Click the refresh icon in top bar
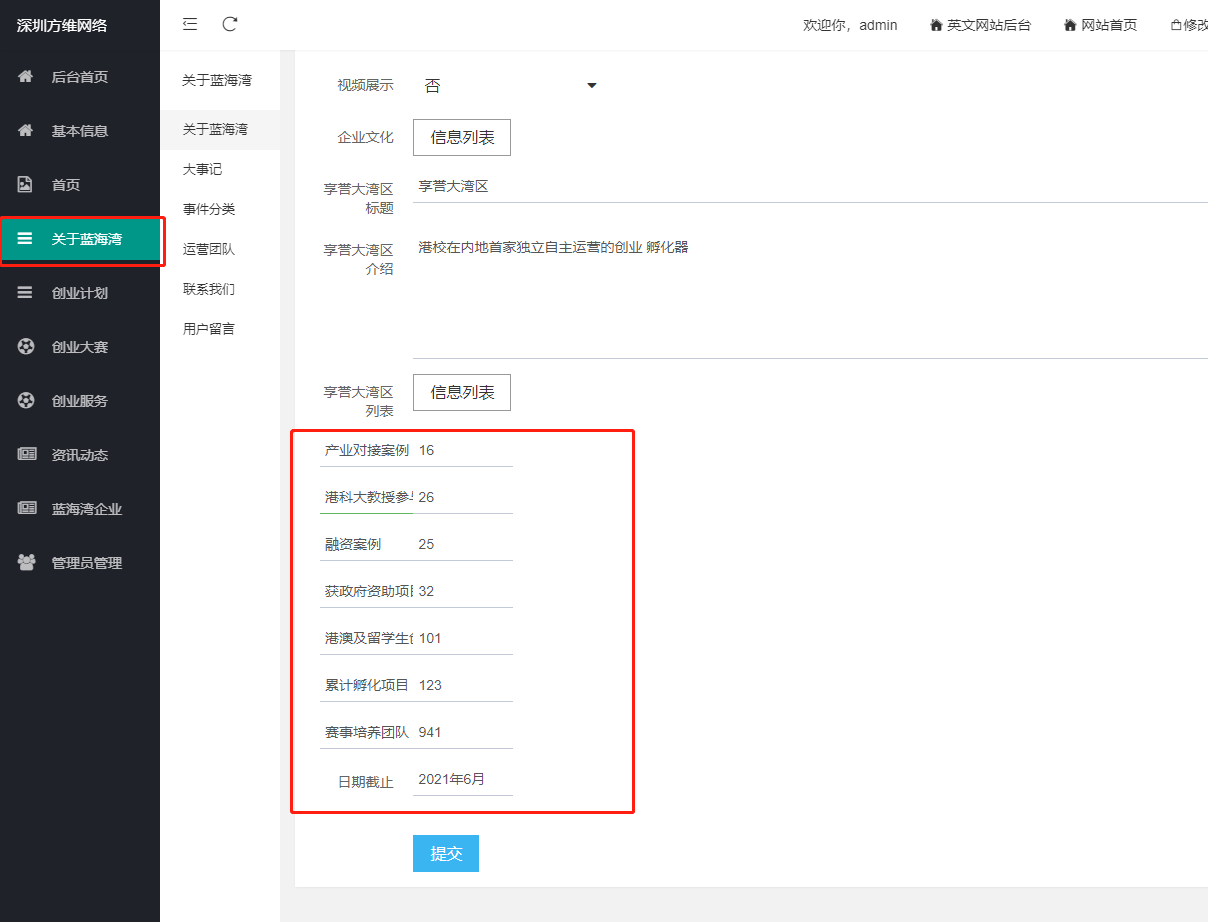This screenshot has height=922, width=1208. point(230,24)
